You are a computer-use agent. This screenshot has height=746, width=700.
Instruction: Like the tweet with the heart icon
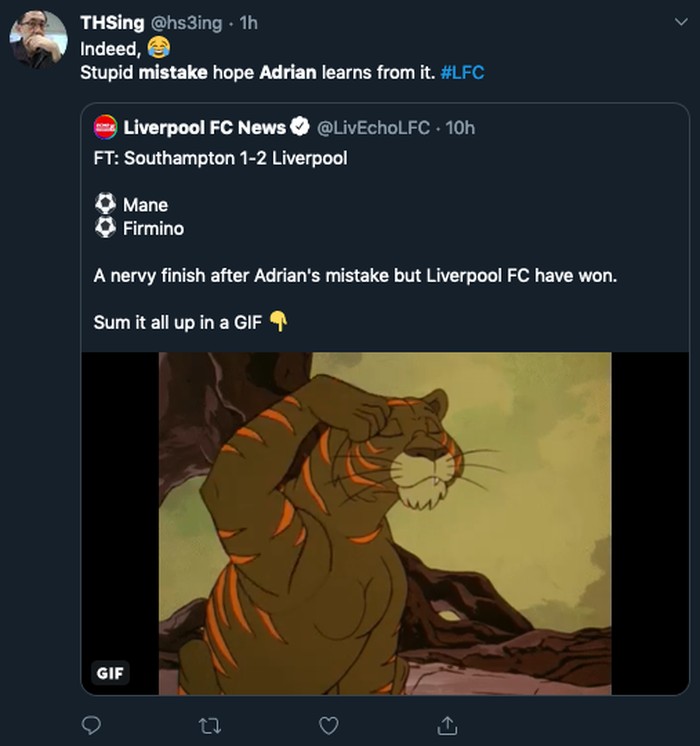(328, 723)
